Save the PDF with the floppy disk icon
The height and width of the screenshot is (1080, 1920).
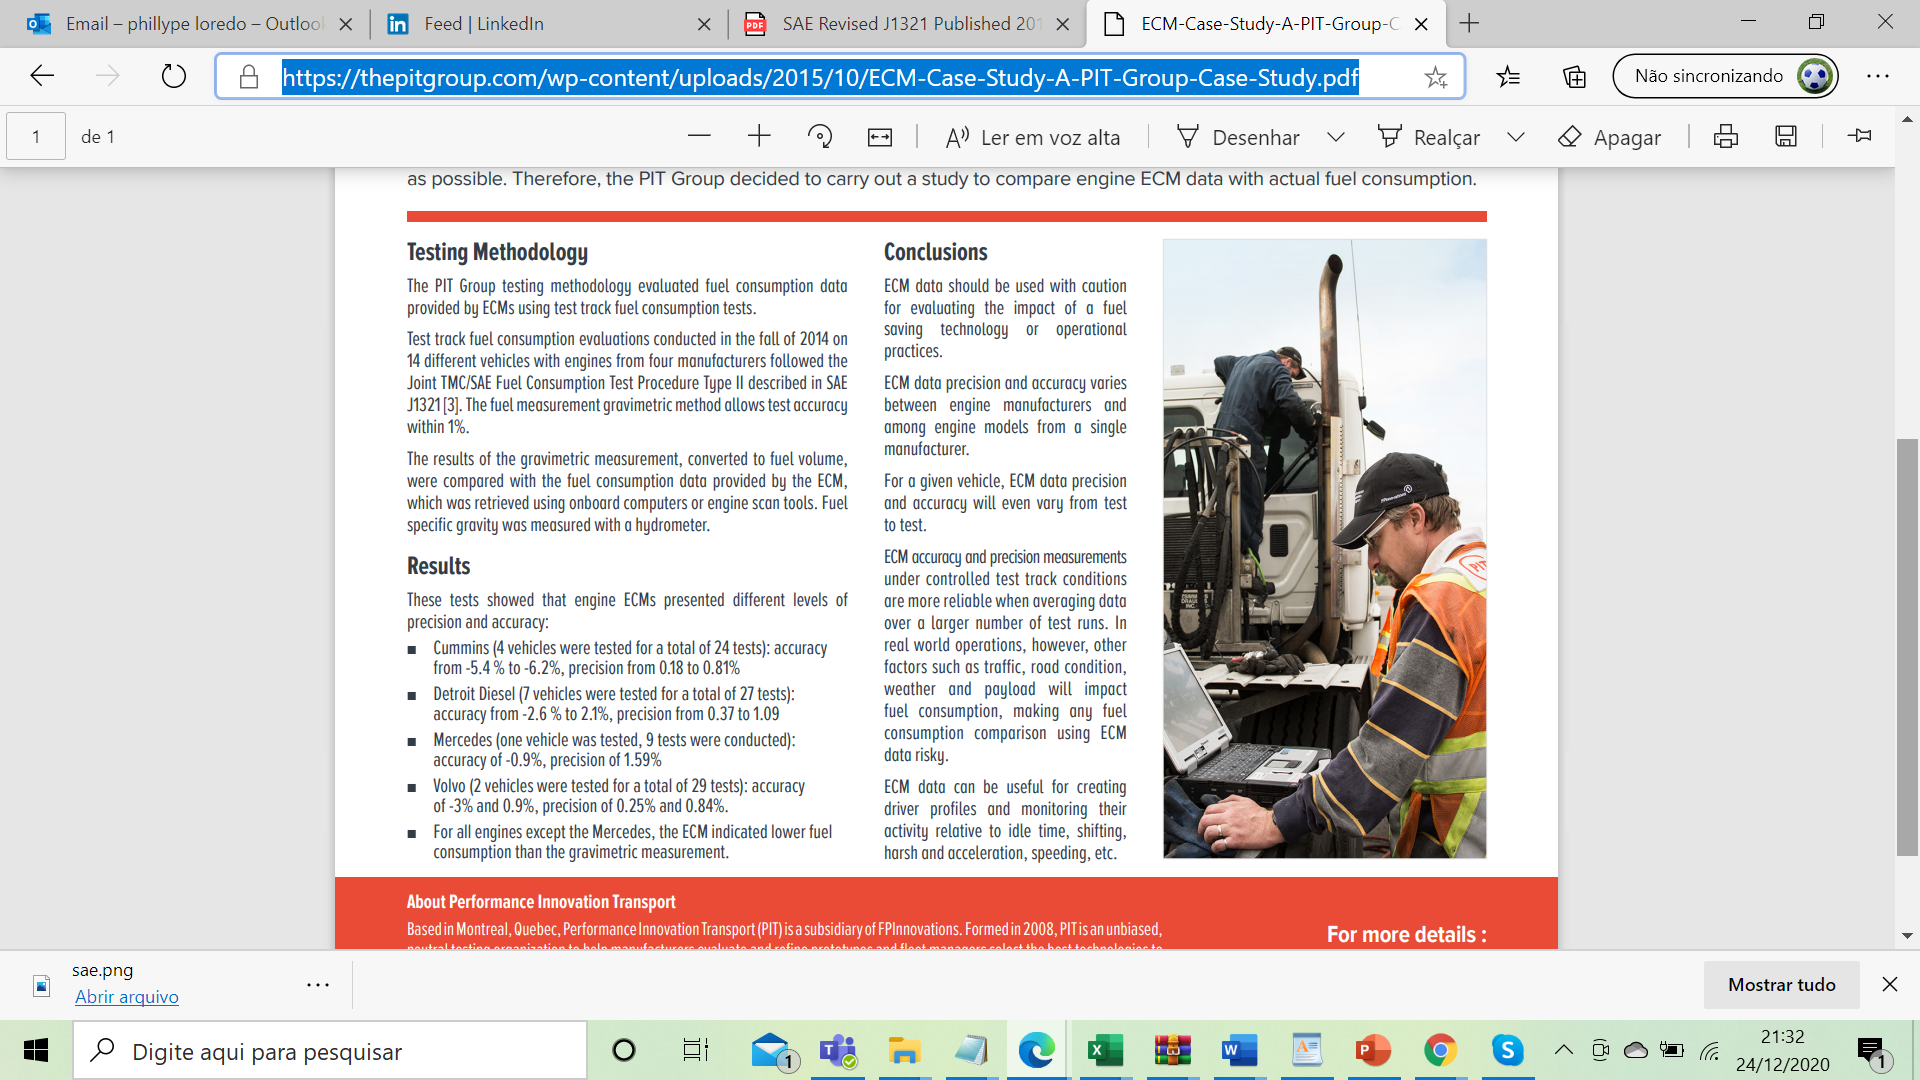tap(1786, 137)
